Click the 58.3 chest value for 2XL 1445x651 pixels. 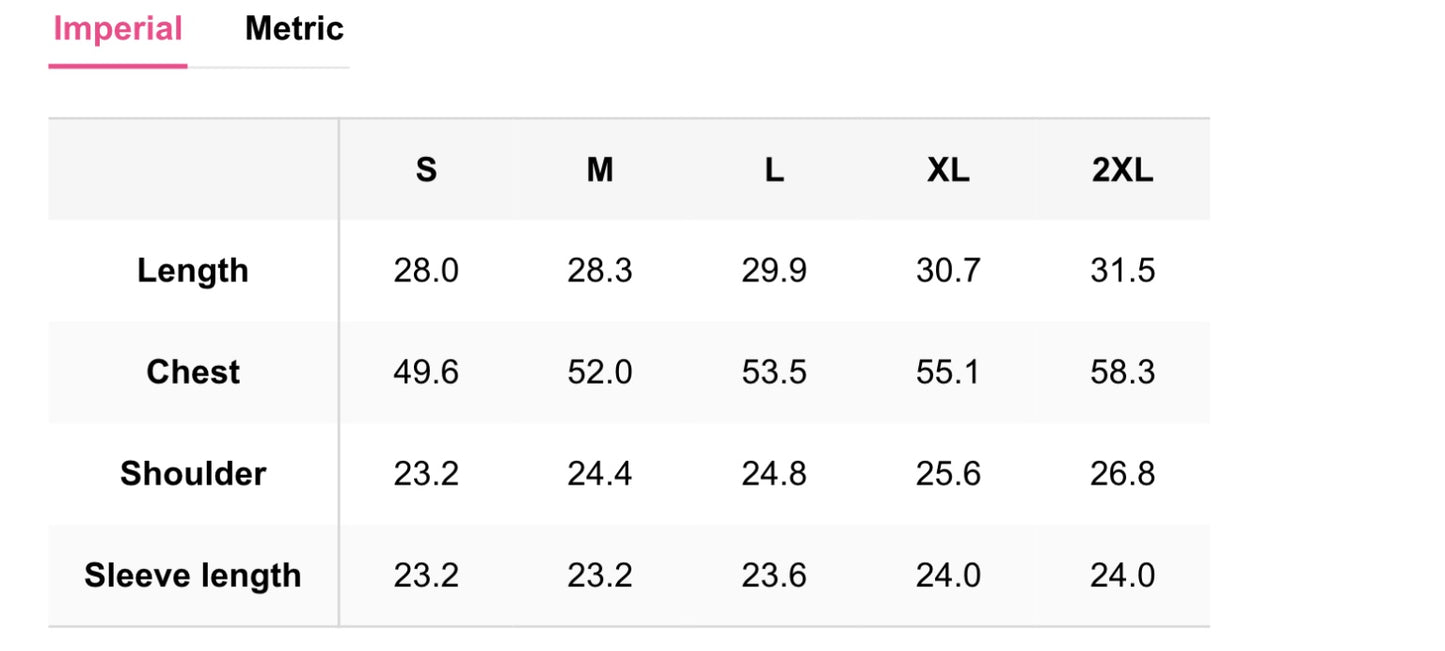coord(1122,372)
